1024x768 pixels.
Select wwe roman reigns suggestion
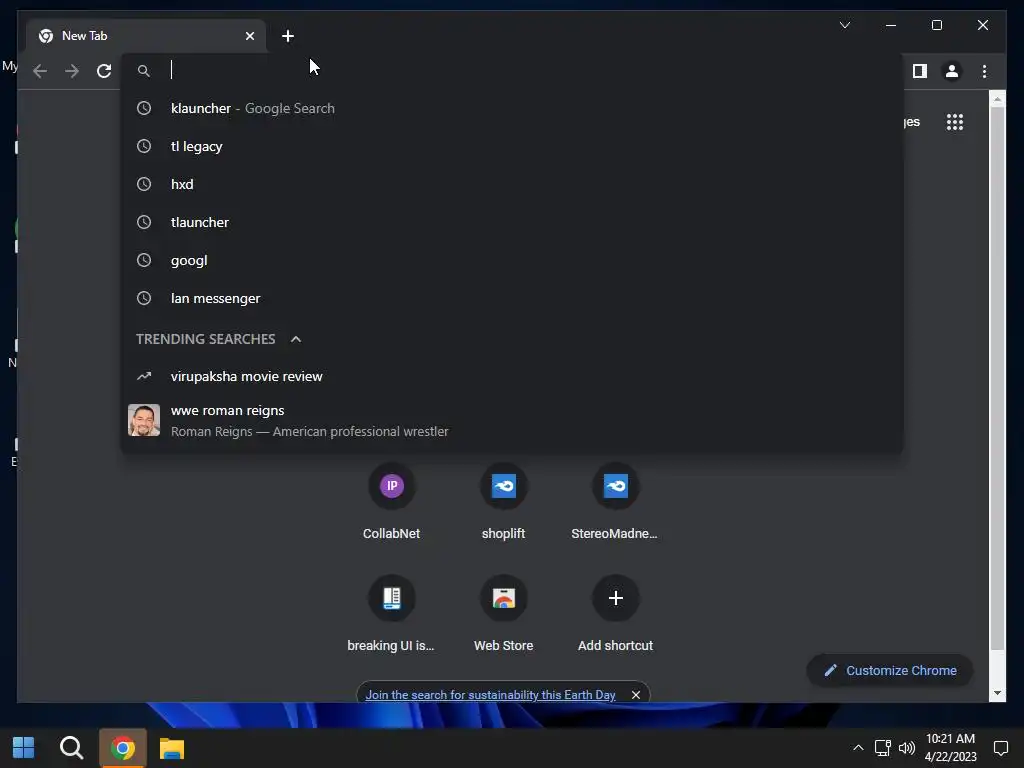(x=512, y=420)
